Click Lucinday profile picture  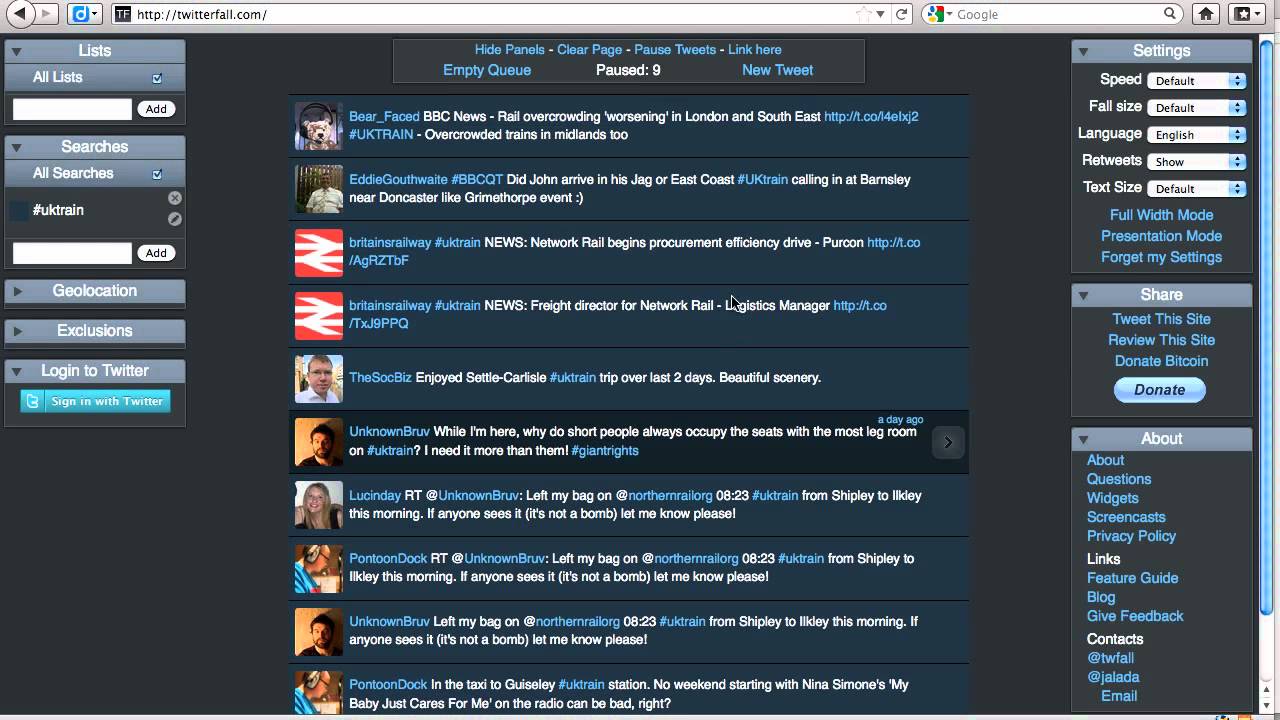[x=319, y=504]
